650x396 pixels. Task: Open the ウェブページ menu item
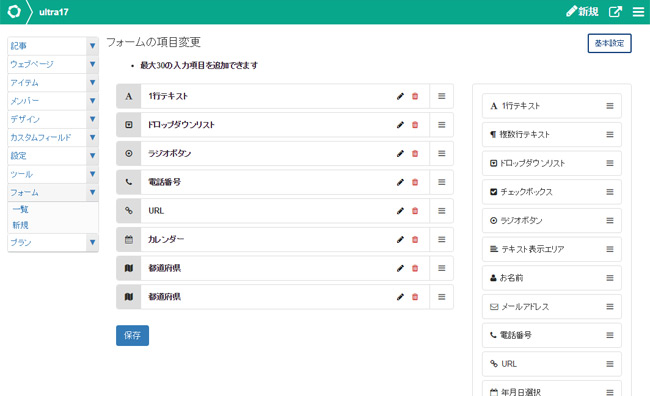click(x=47, y=64)
